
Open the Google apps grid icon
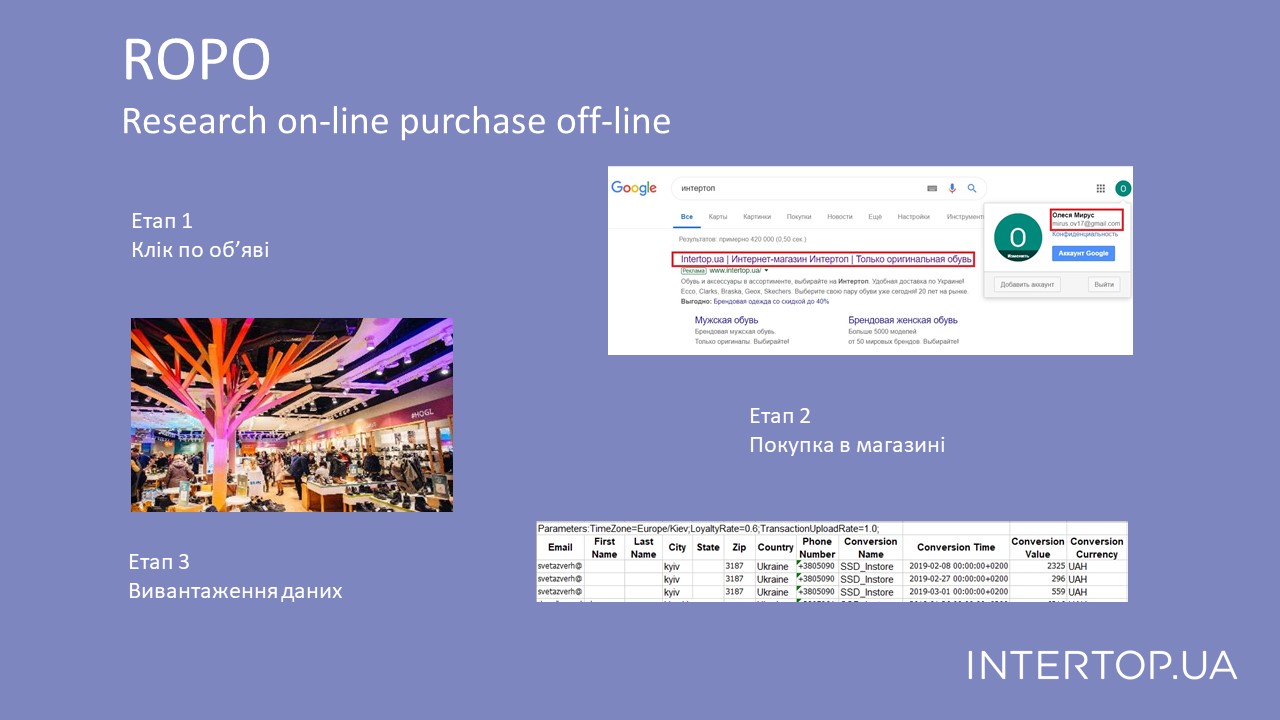1101,188
